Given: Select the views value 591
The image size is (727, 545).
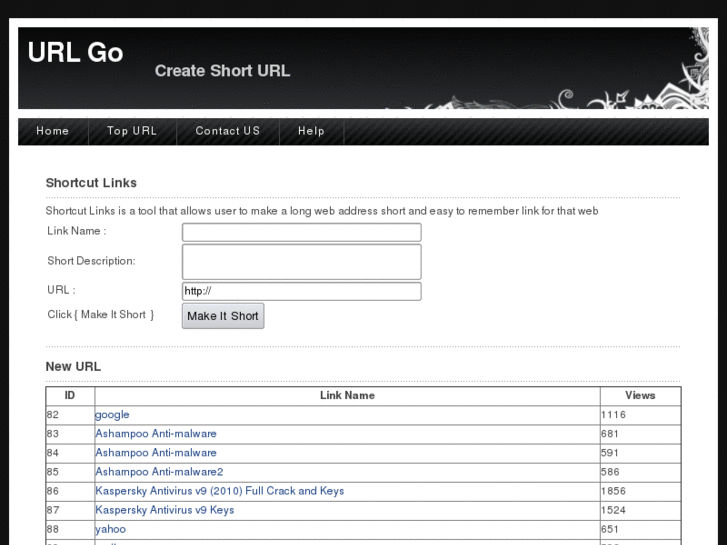Looking at the screenshot, I should pyautogui.click(x=610, y=453).
